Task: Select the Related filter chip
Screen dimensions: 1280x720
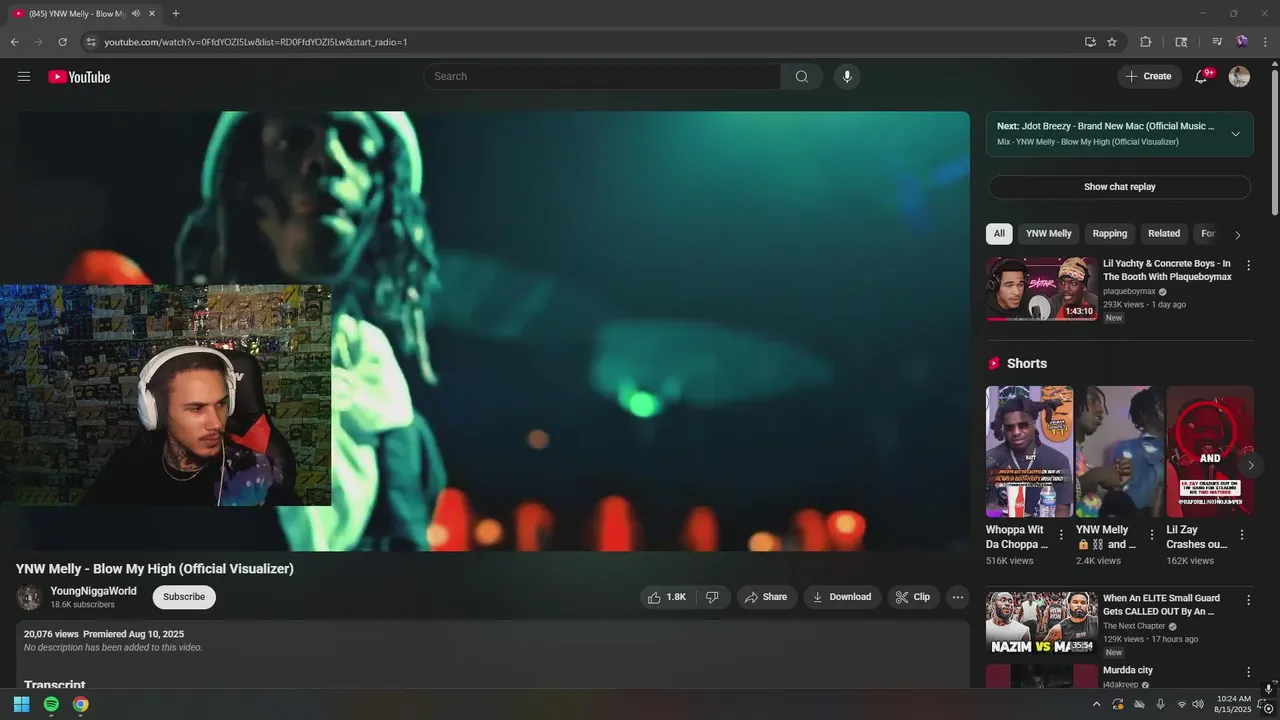Action: (1164, 234)
